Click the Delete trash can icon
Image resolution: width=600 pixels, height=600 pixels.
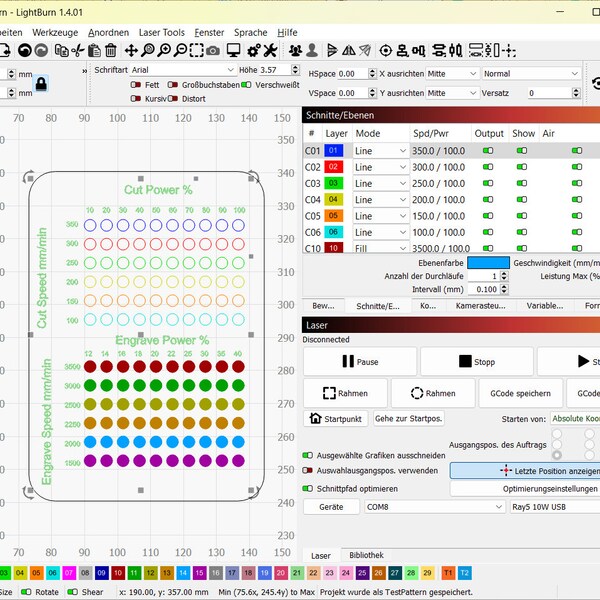pos(111,50)
